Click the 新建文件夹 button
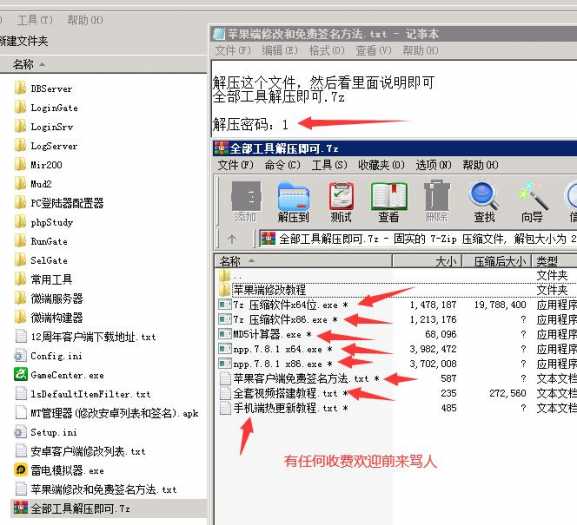 click(x=24, y=41)
